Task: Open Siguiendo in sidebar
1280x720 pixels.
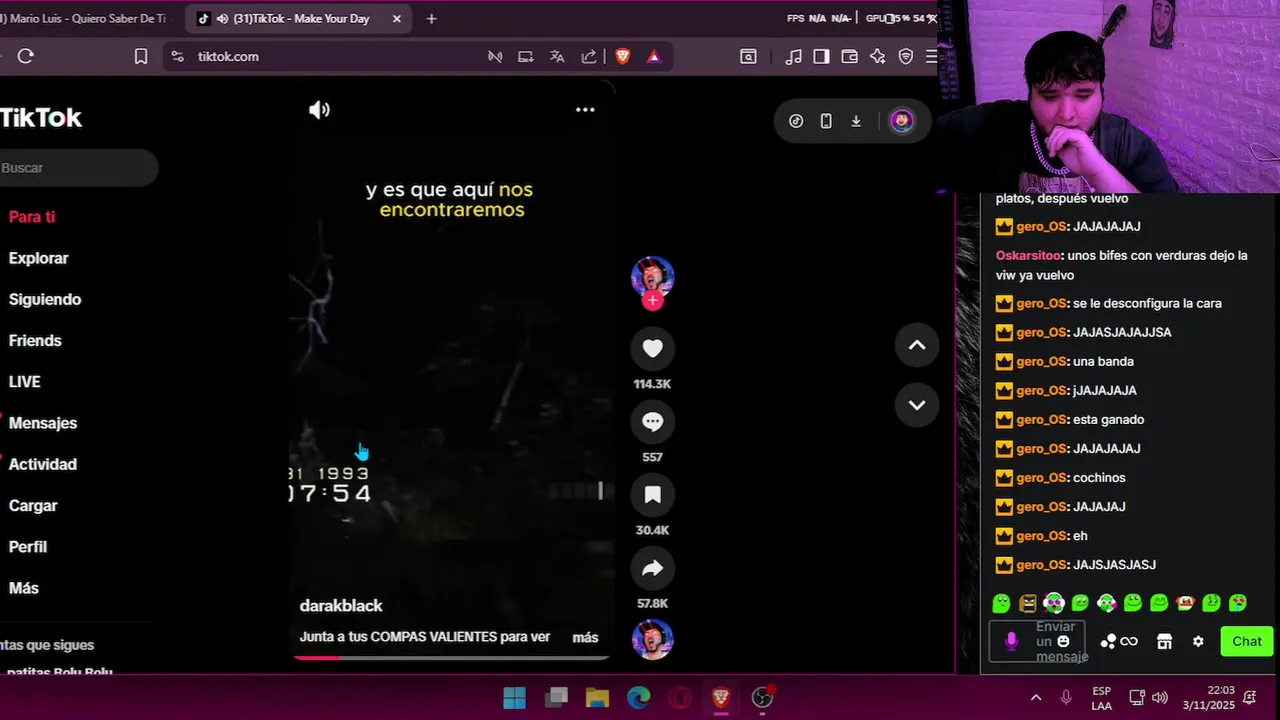Action: [45, 299]
